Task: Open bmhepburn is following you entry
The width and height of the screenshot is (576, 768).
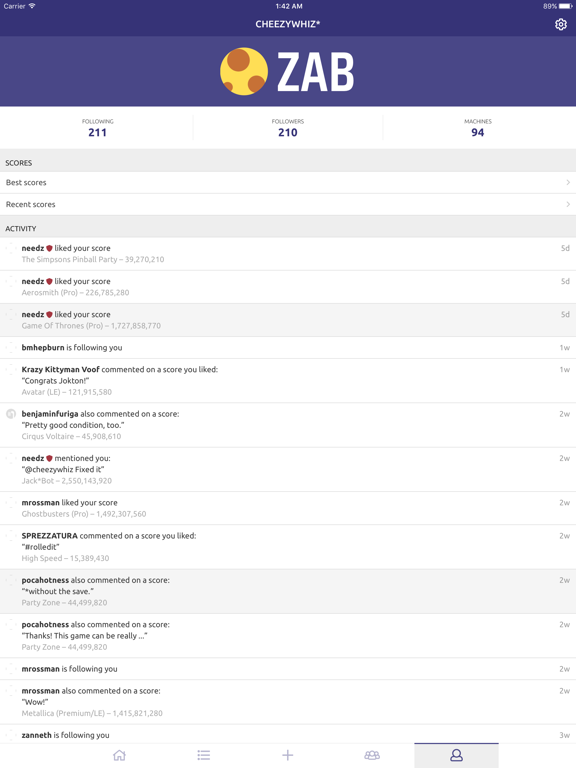Action: 288,347
